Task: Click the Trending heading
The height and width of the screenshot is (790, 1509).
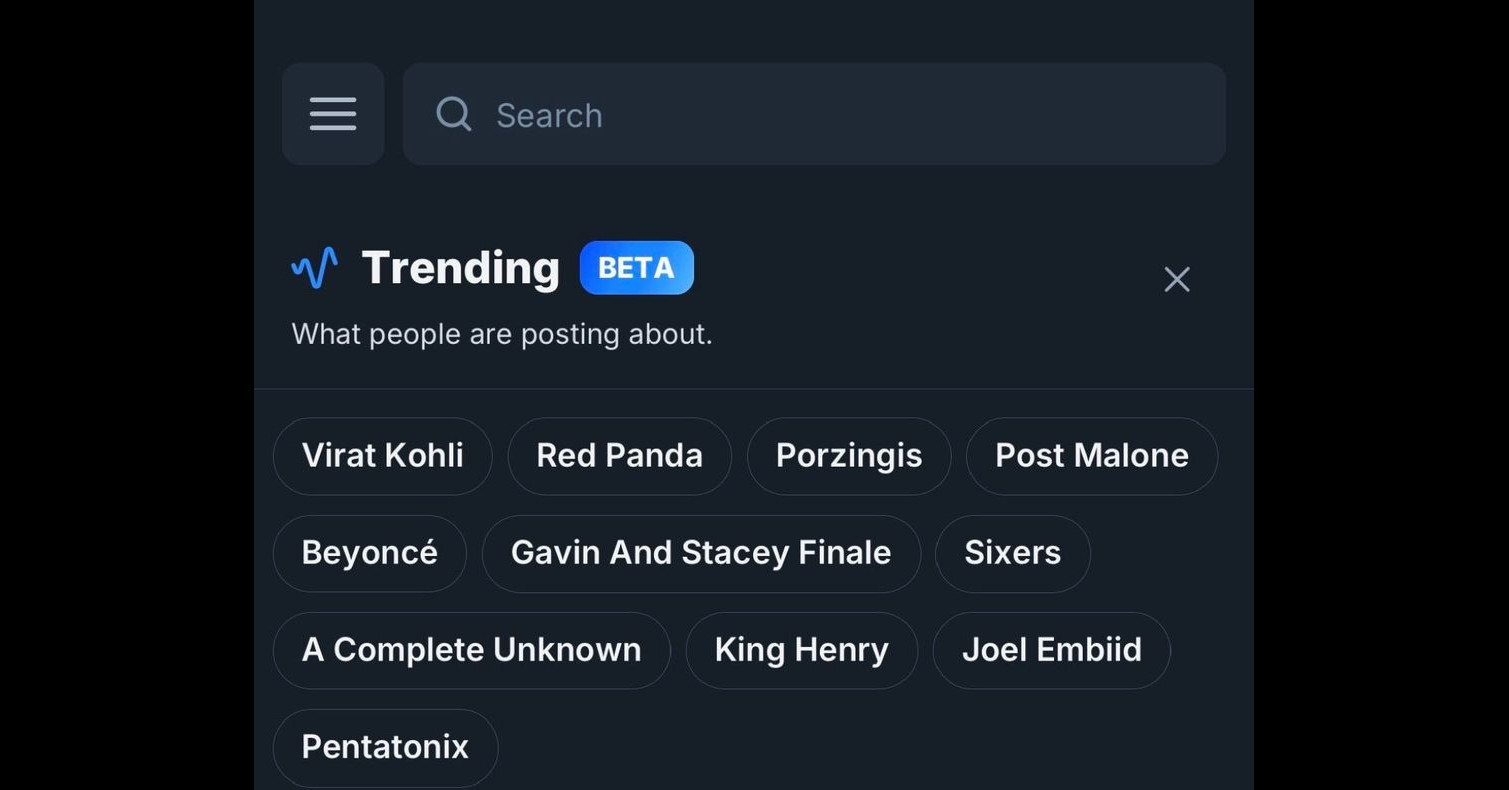Action: [x=460, y=268]
